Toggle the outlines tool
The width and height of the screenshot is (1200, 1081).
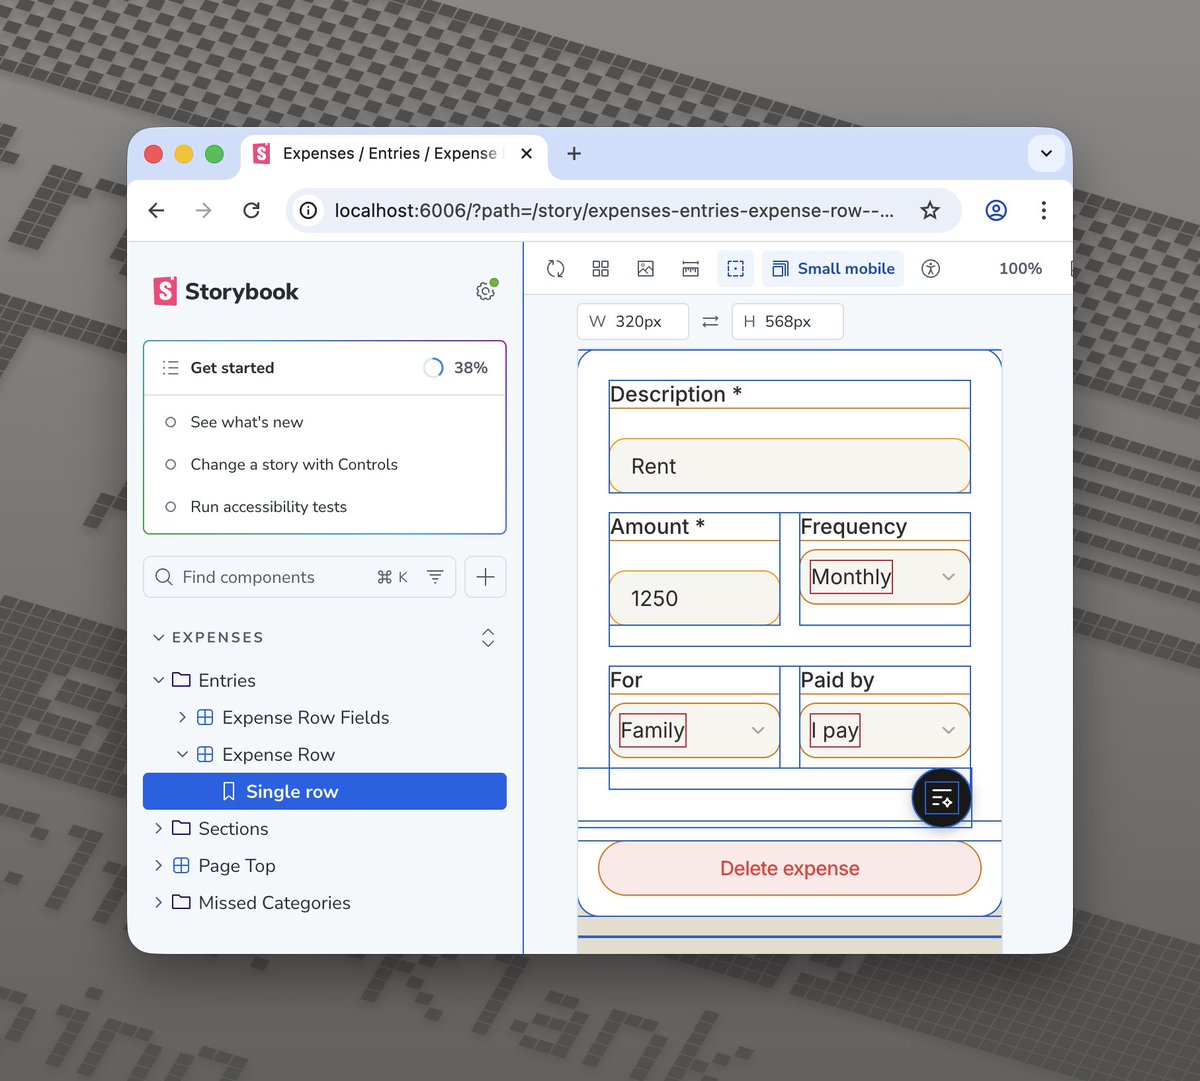(x=735, y=268)
